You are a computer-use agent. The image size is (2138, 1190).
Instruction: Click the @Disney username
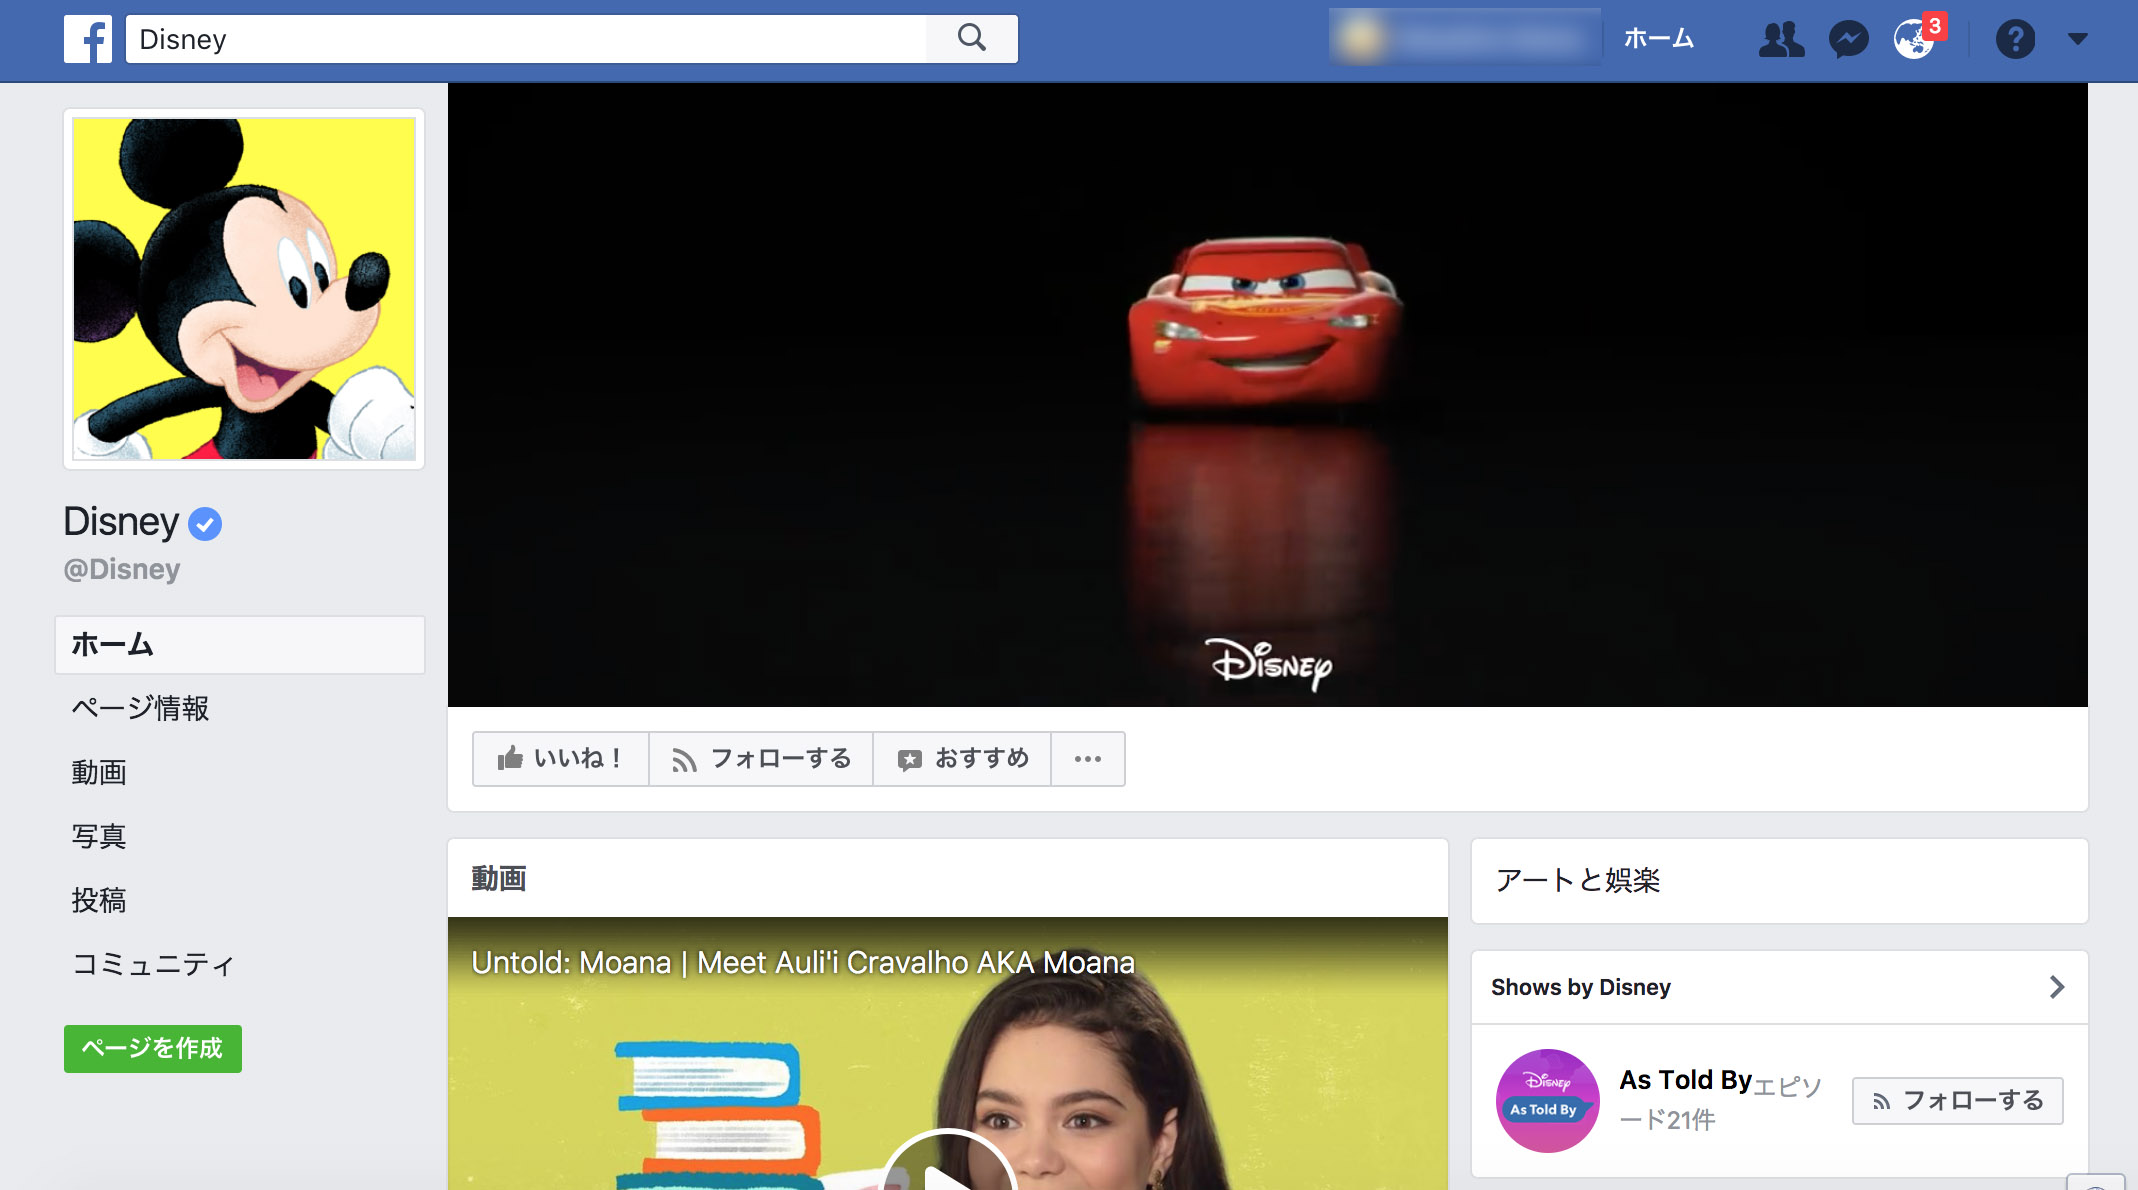pyautogui.click(x=122, y=569)
